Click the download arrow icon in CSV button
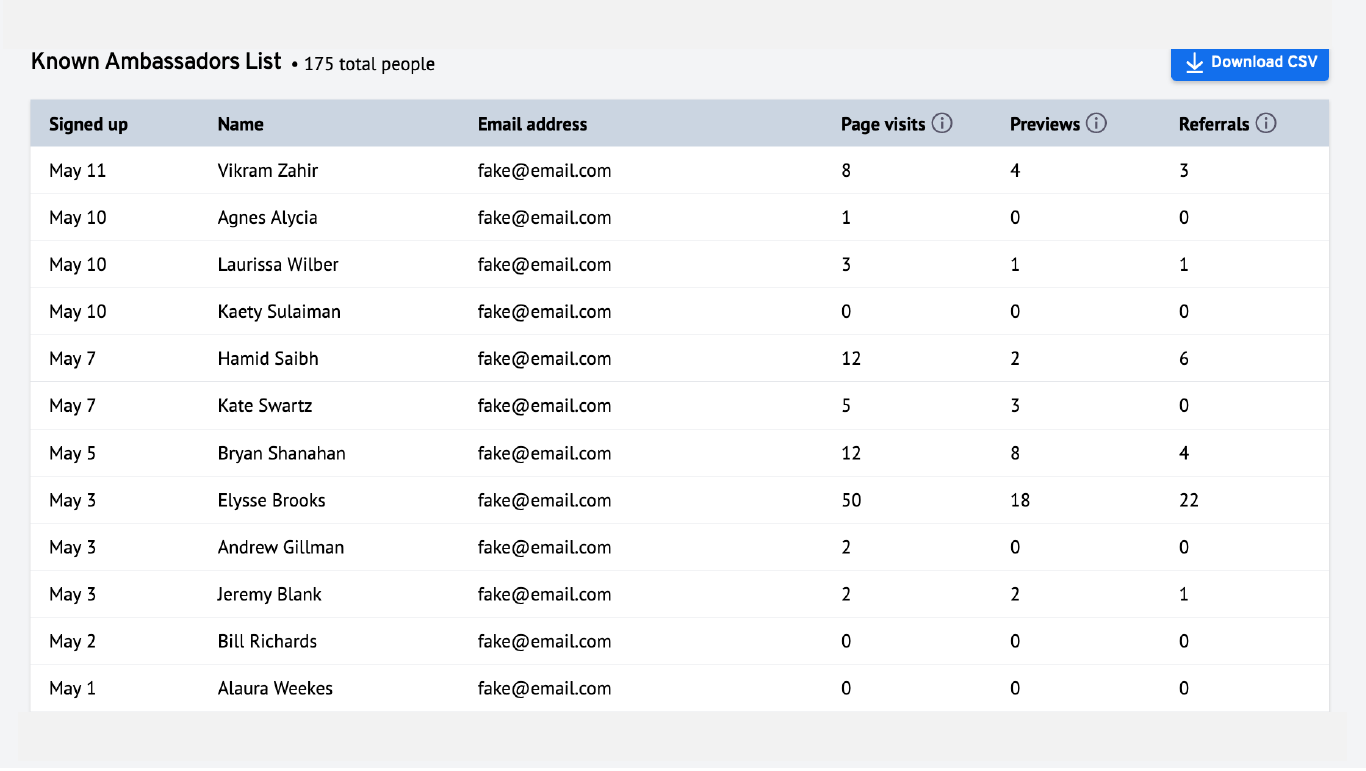 point(1194,63)
